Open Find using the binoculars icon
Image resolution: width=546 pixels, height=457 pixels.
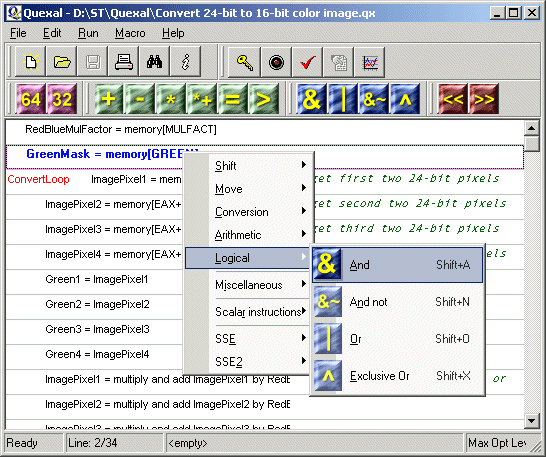[154, 62]
